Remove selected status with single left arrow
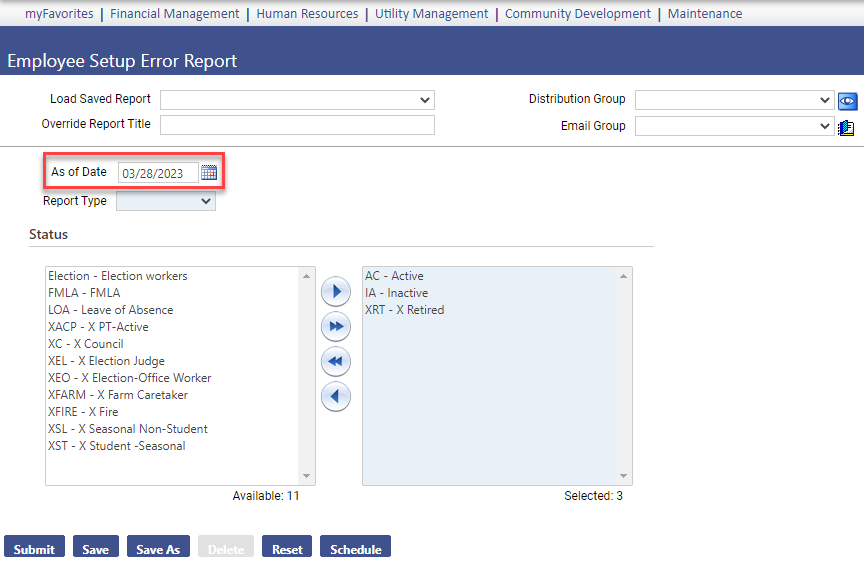This screenshot has height=564, width=864. (335, 396)
